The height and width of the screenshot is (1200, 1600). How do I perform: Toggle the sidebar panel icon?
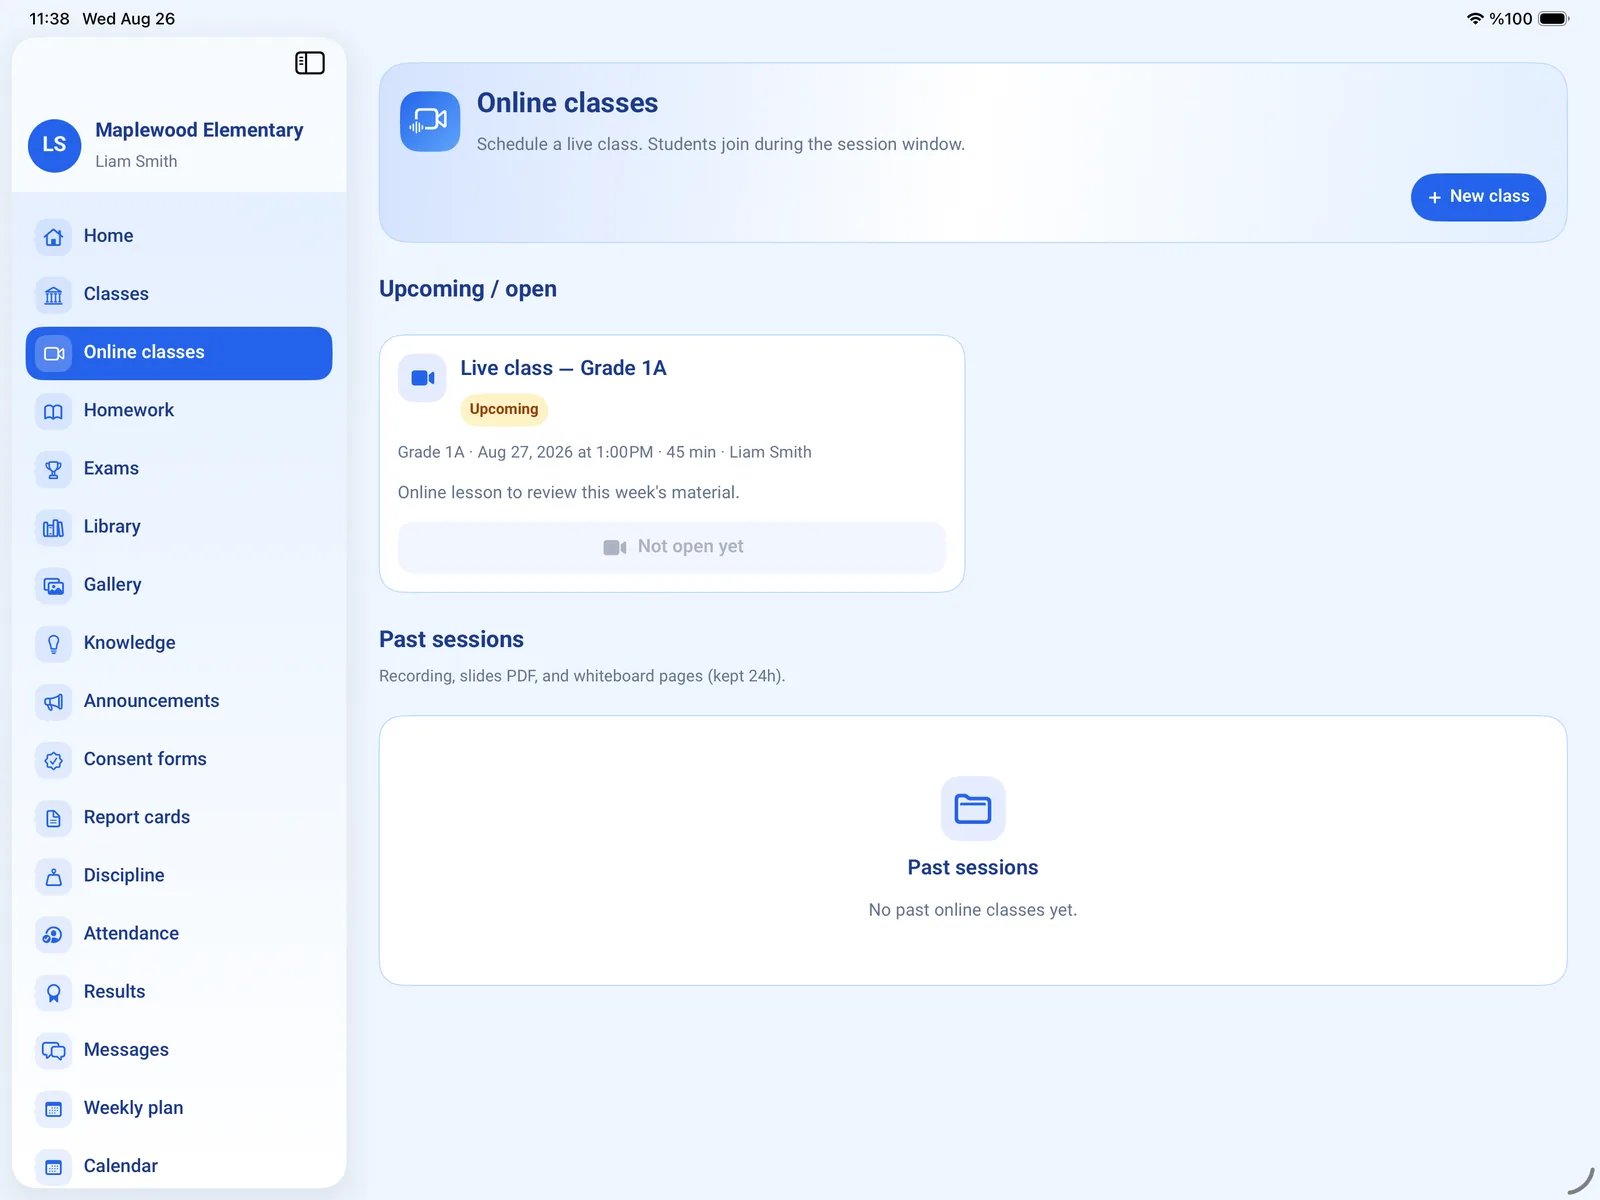310,63
